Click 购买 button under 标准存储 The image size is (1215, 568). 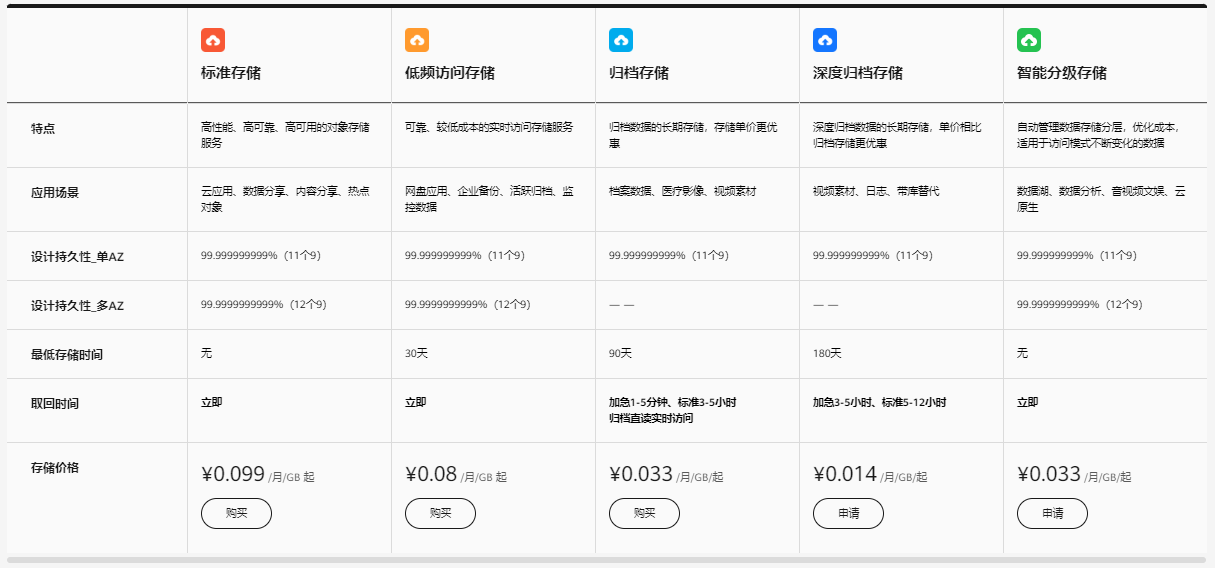pyautogui.click(x=236, y=513)
